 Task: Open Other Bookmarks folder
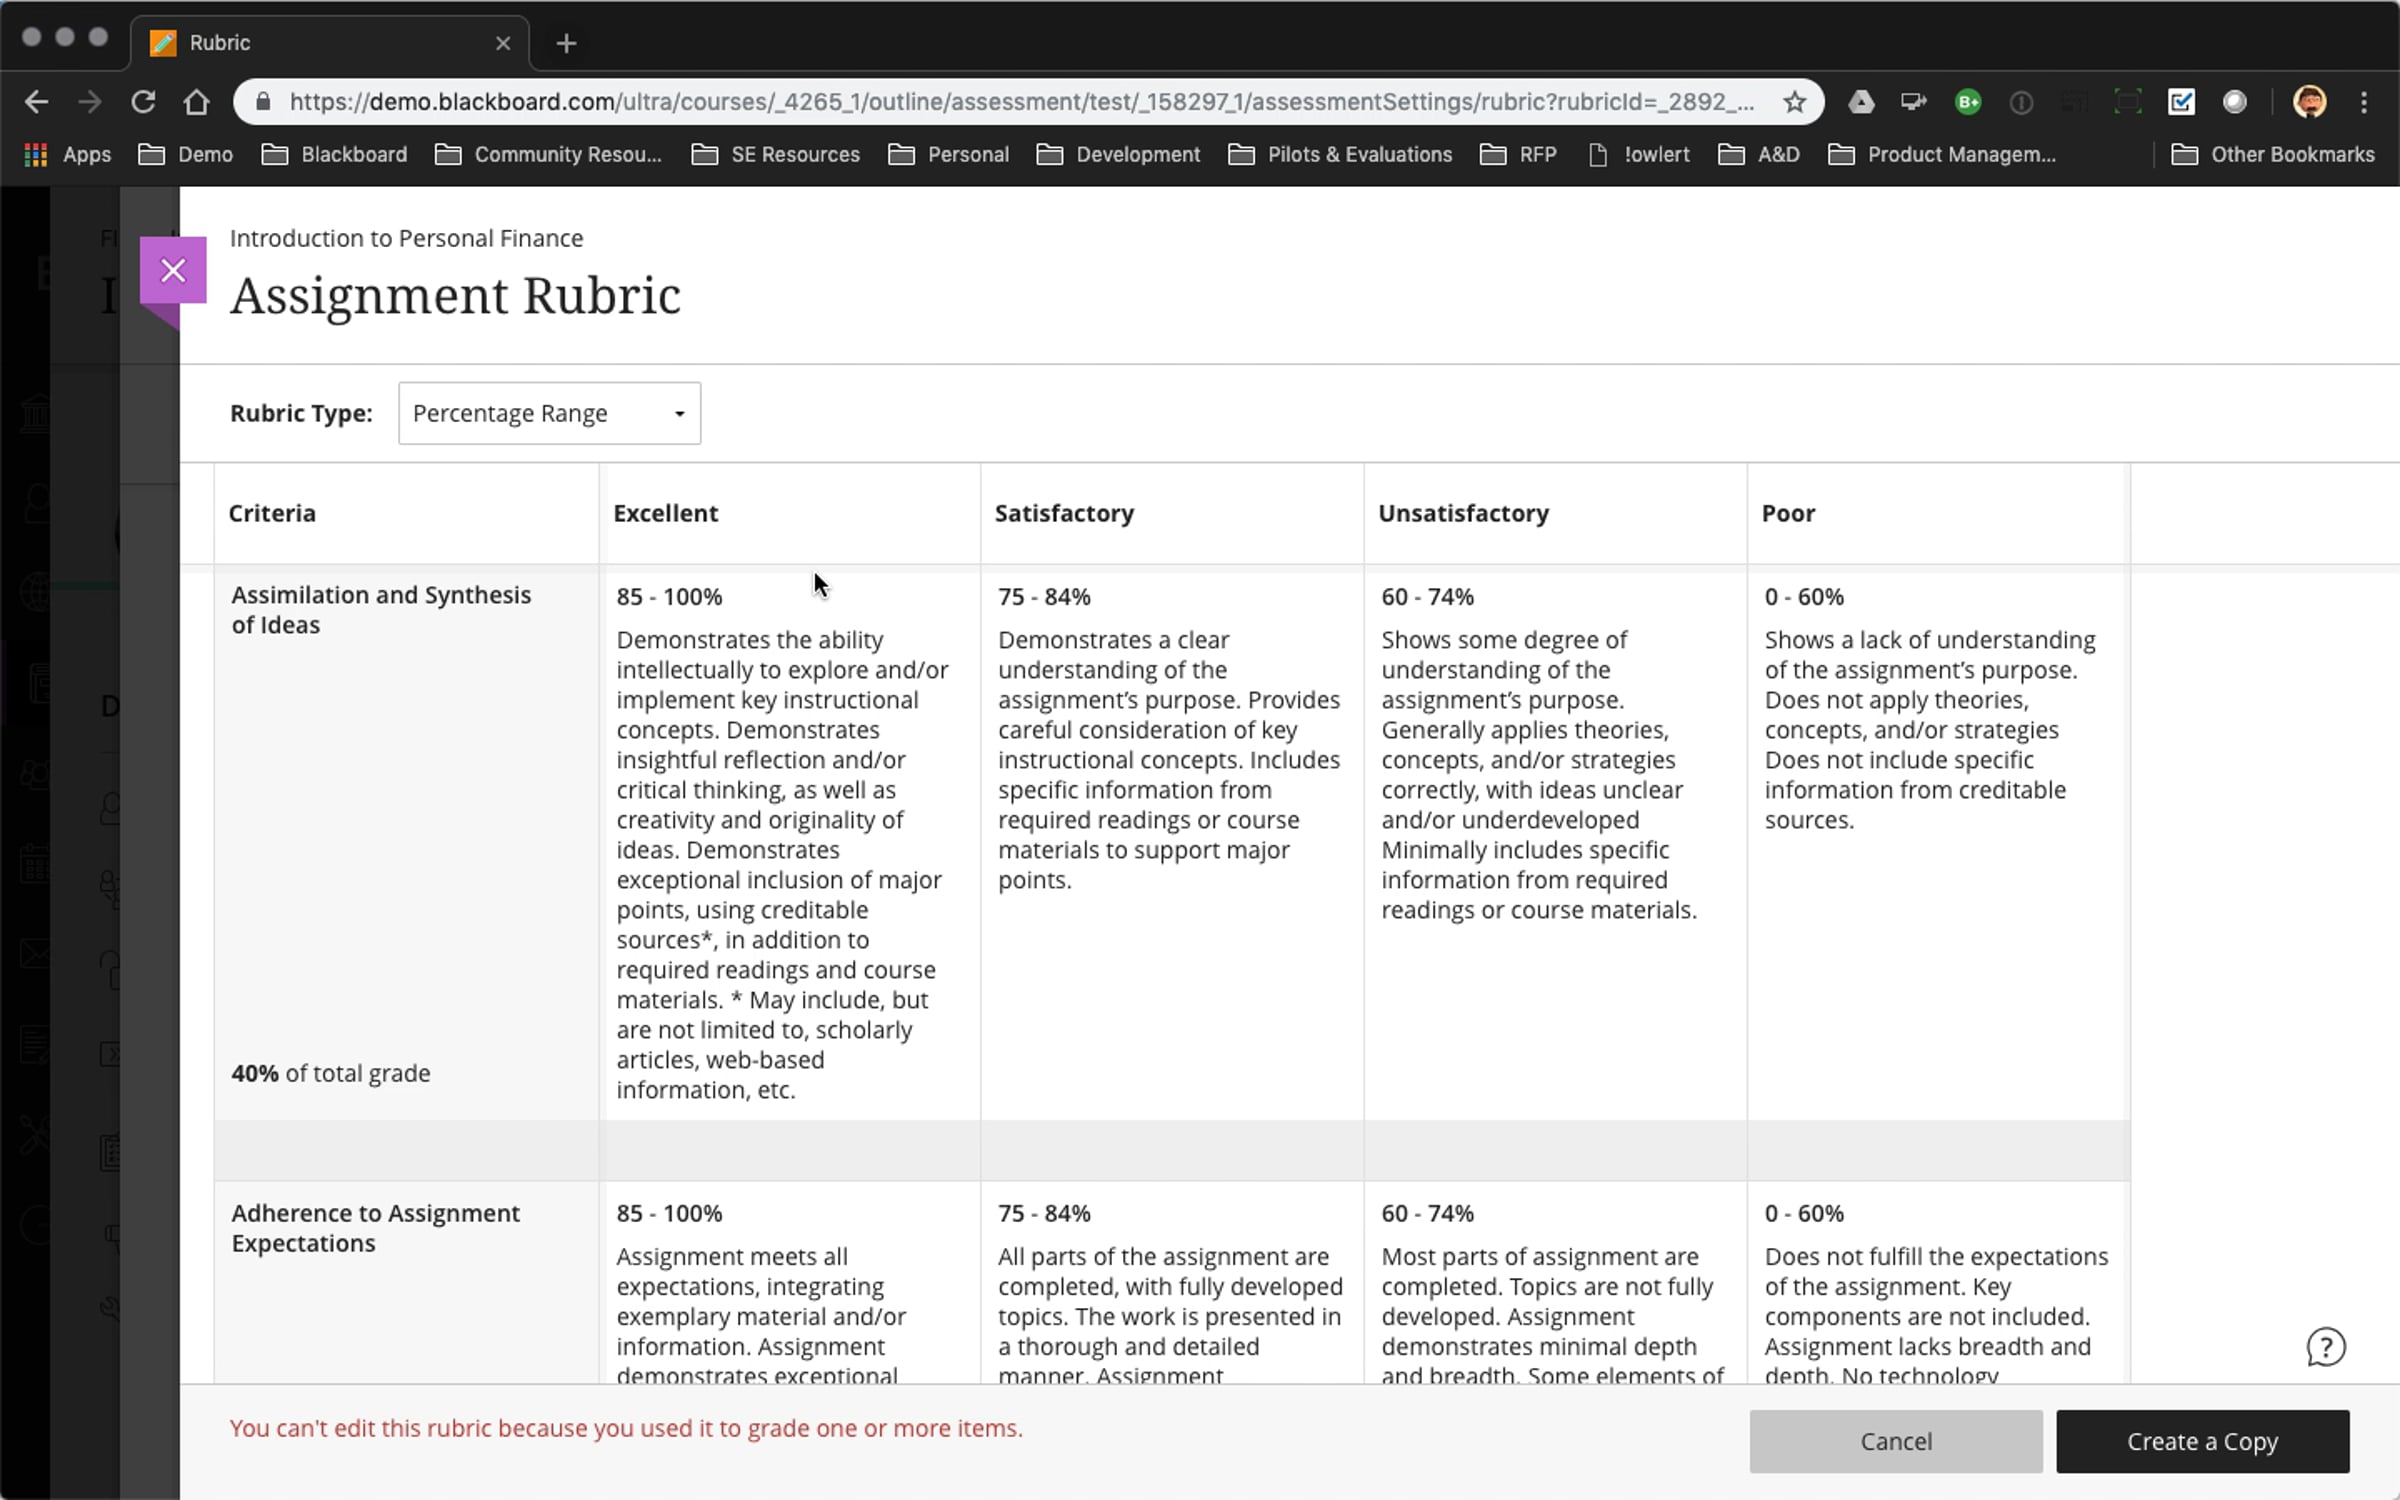click(2273, 154)
